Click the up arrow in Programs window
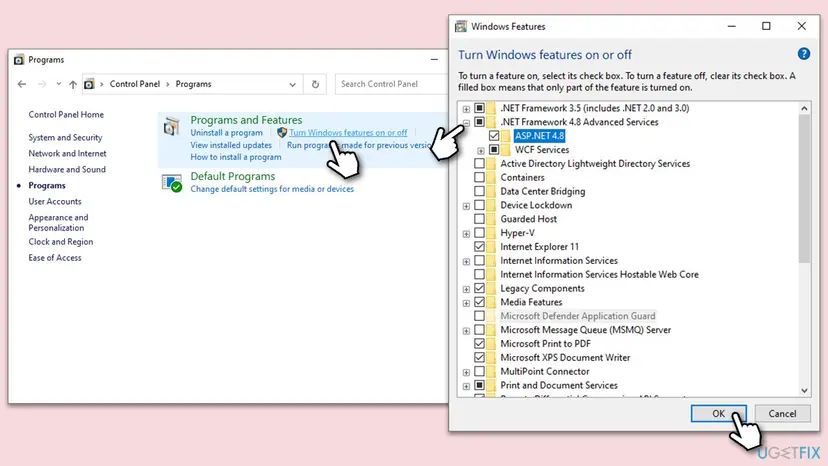Screen dimensions: 828x466 (73, 84)
